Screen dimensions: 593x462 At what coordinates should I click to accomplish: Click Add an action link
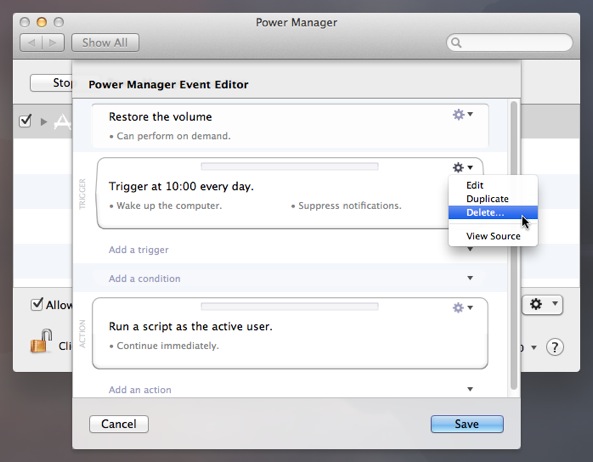point(140,390)
